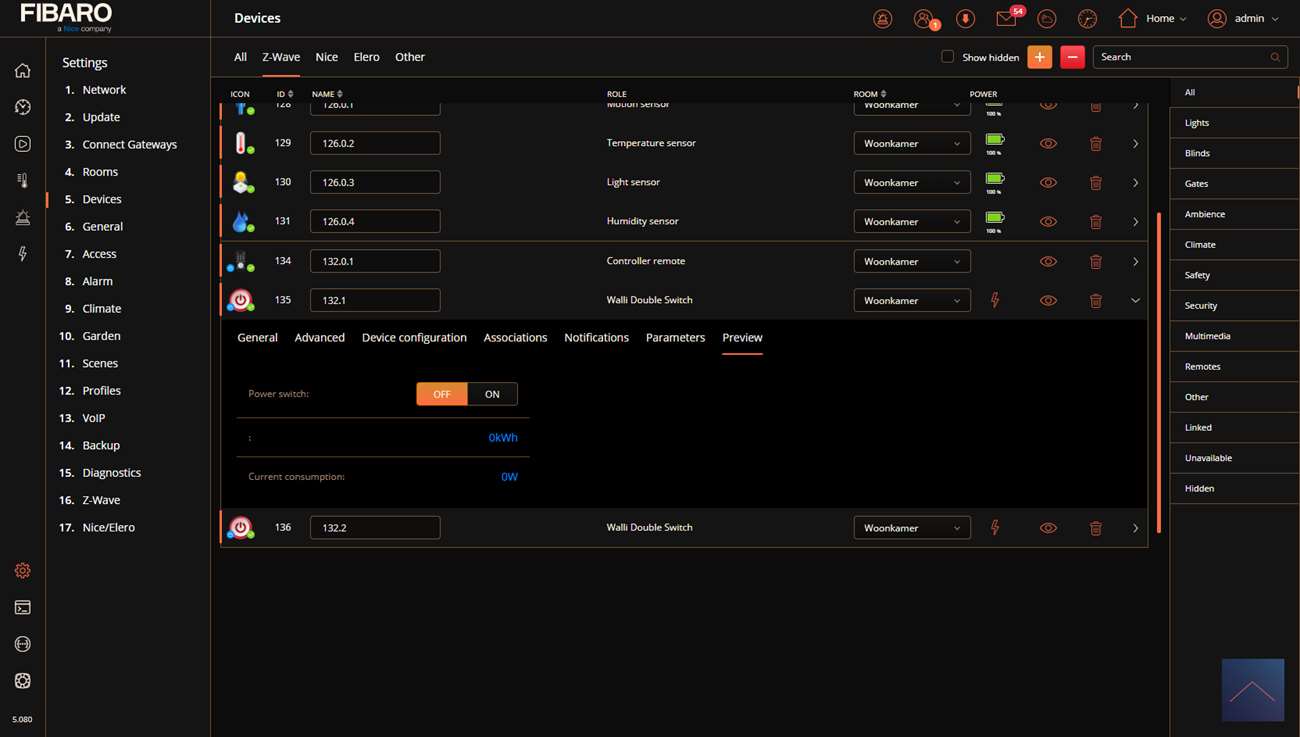1300x737 pixels.
Task: Open the console icon in left sidebar
Action: pos(22,608)
